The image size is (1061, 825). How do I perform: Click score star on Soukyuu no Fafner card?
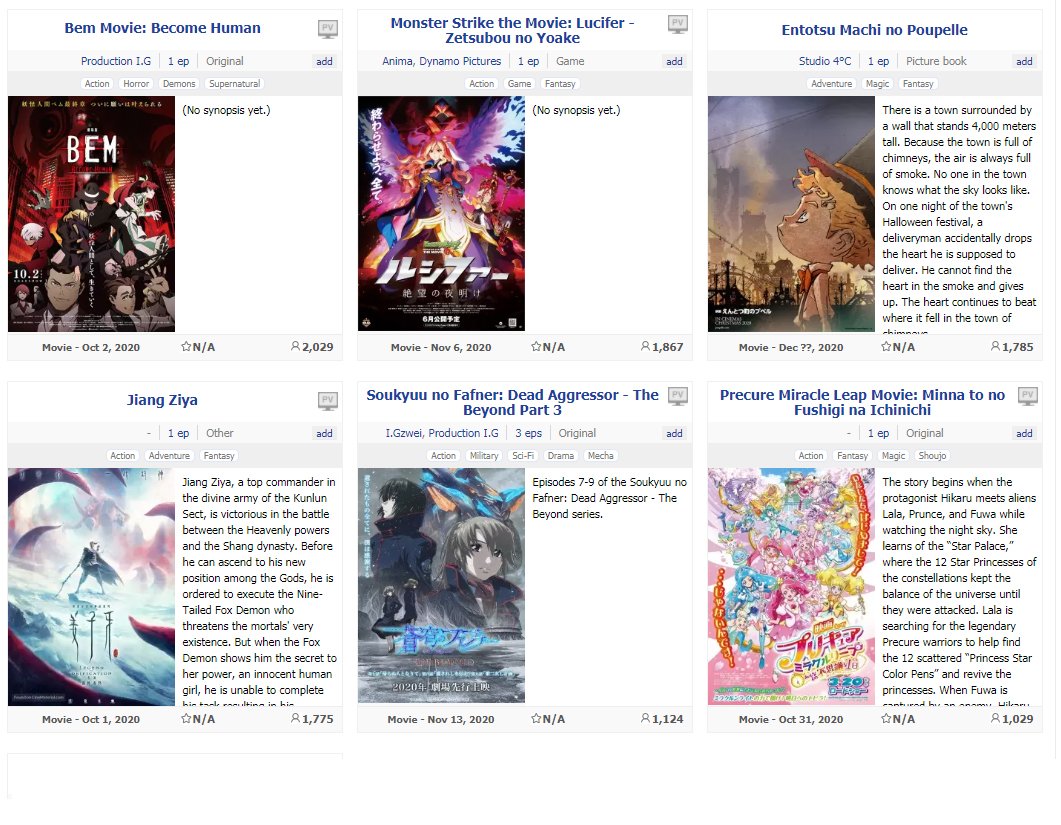pyautogui.click(x=536, y=719)
